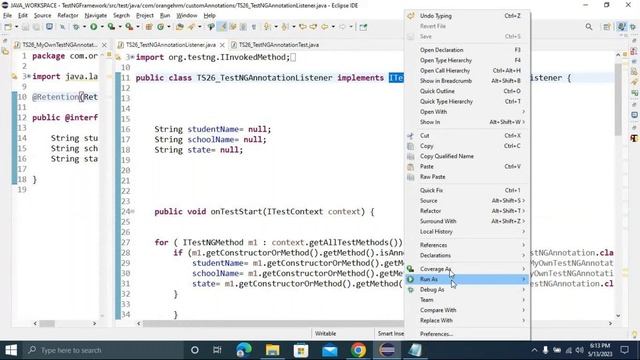Choose Open Call Hierarchy menu entry
Image resolution: width=640 pixels, height=360 pixels.
(x=467, y=71)
